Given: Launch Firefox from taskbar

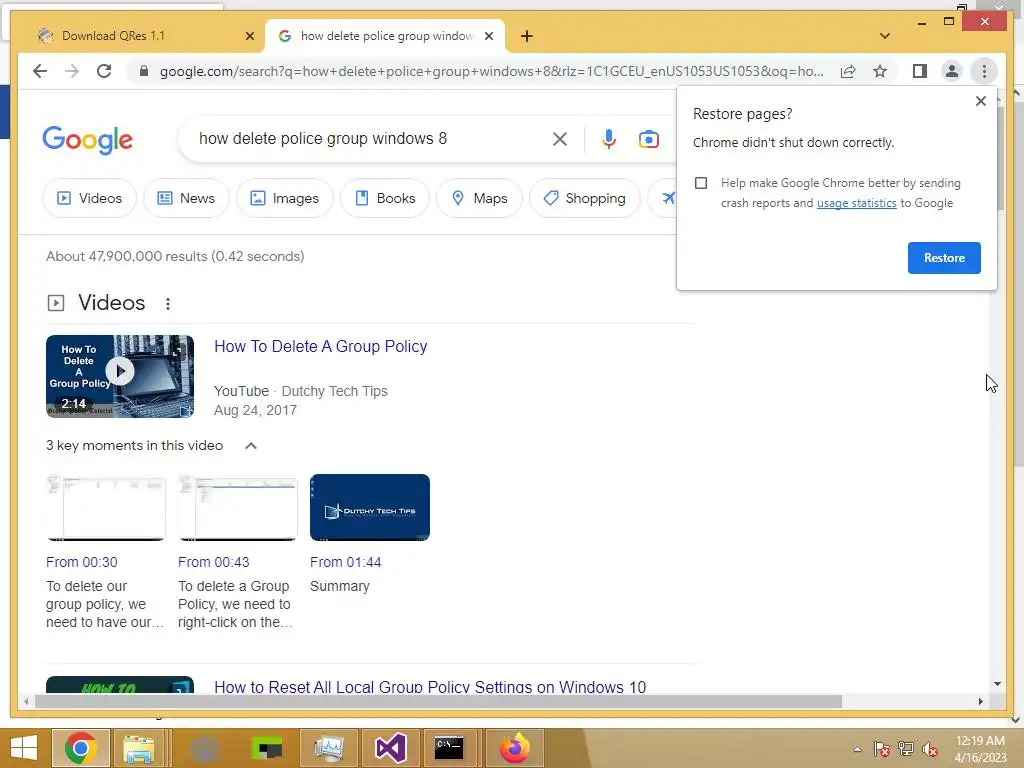Looking at the screenshot, I should 515,748.
